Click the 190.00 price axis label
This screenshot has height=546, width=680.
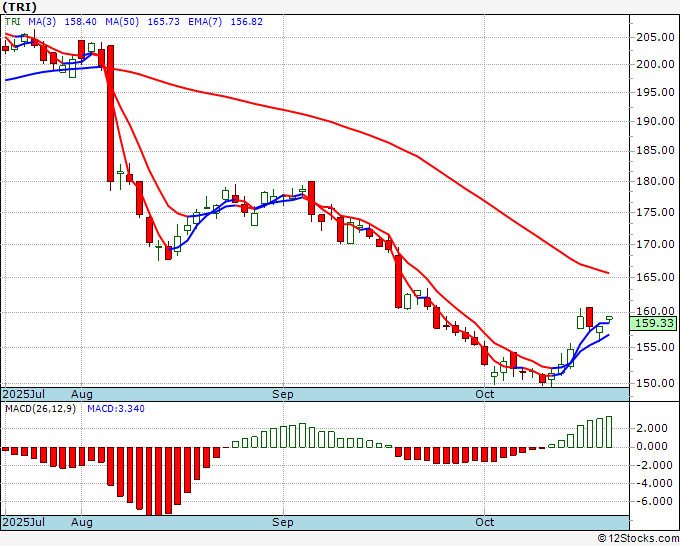coord(655,121)
